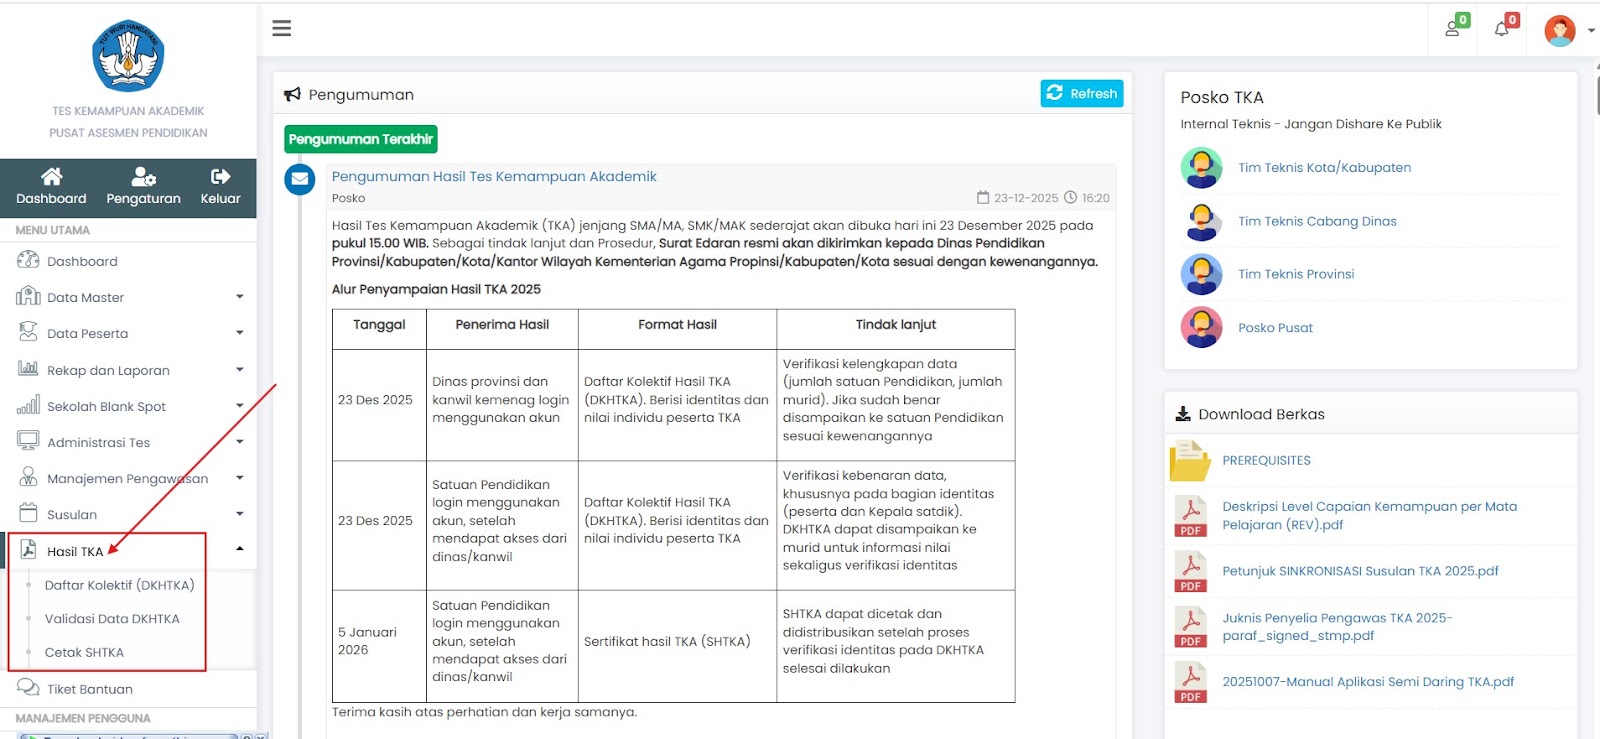Open the hamburger menu icon
Image resolution: width=1600 pixels, height=739 pixels.
[x=282, y=28]
